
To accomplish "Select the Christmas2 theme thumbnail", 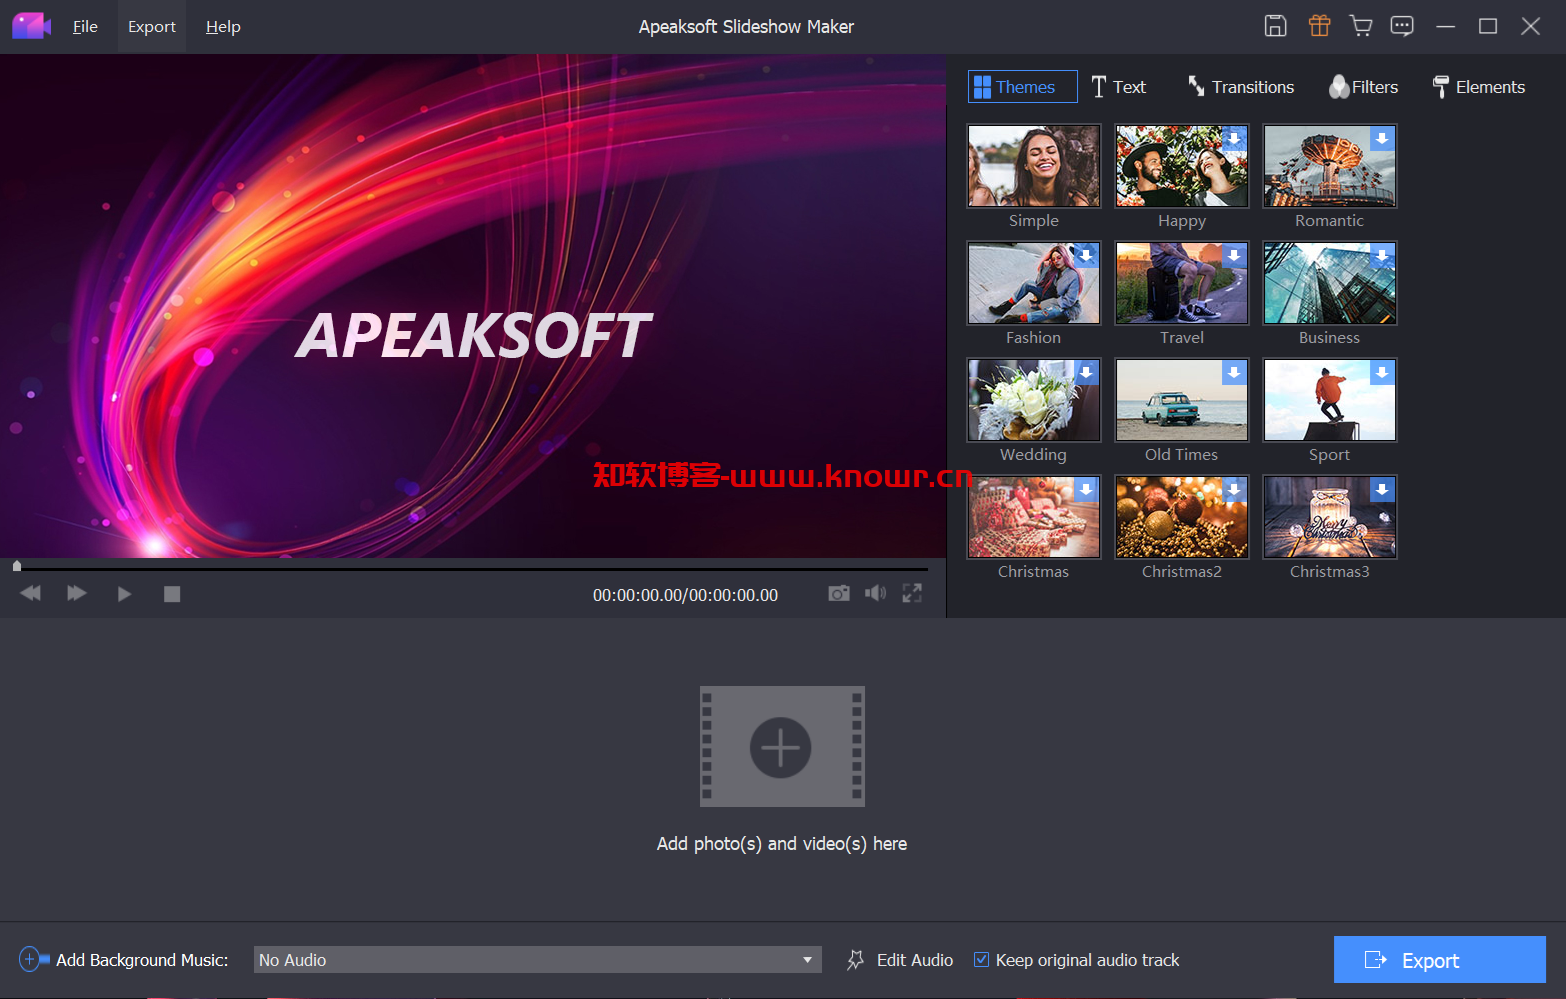I will point(1182,517).
